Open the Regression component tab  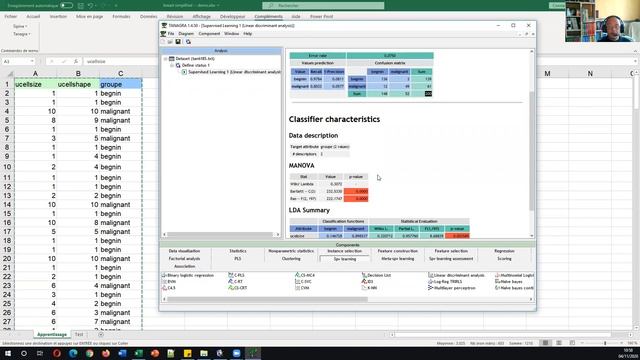click(504, 251)
